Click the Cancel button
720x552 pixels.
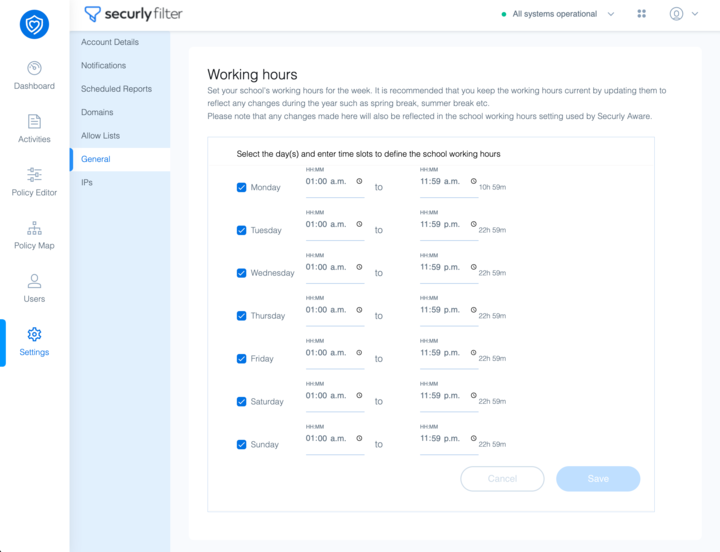502,479
